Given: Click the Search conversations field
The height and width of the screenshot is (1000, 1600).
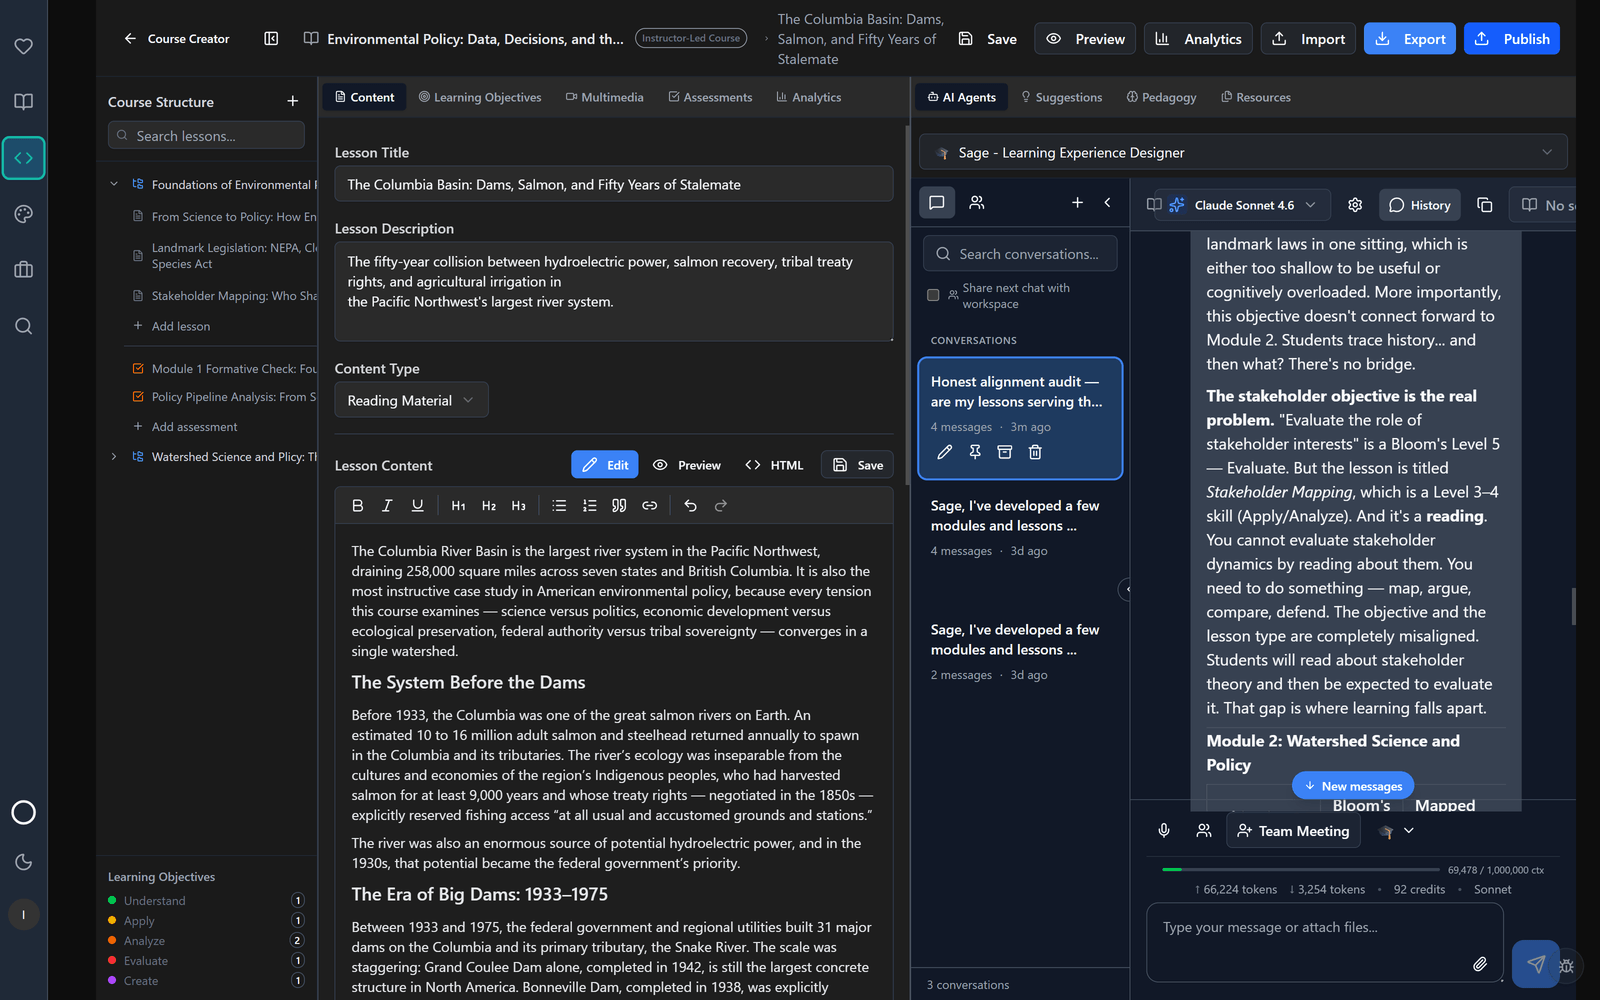Looking at the screenshot, I should (x=1020, y=254).
